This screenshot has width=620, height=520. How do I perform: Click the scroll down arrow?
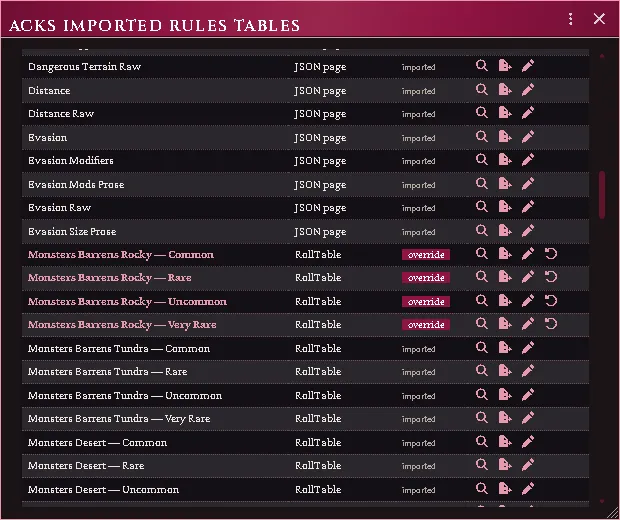pos(602,501)
